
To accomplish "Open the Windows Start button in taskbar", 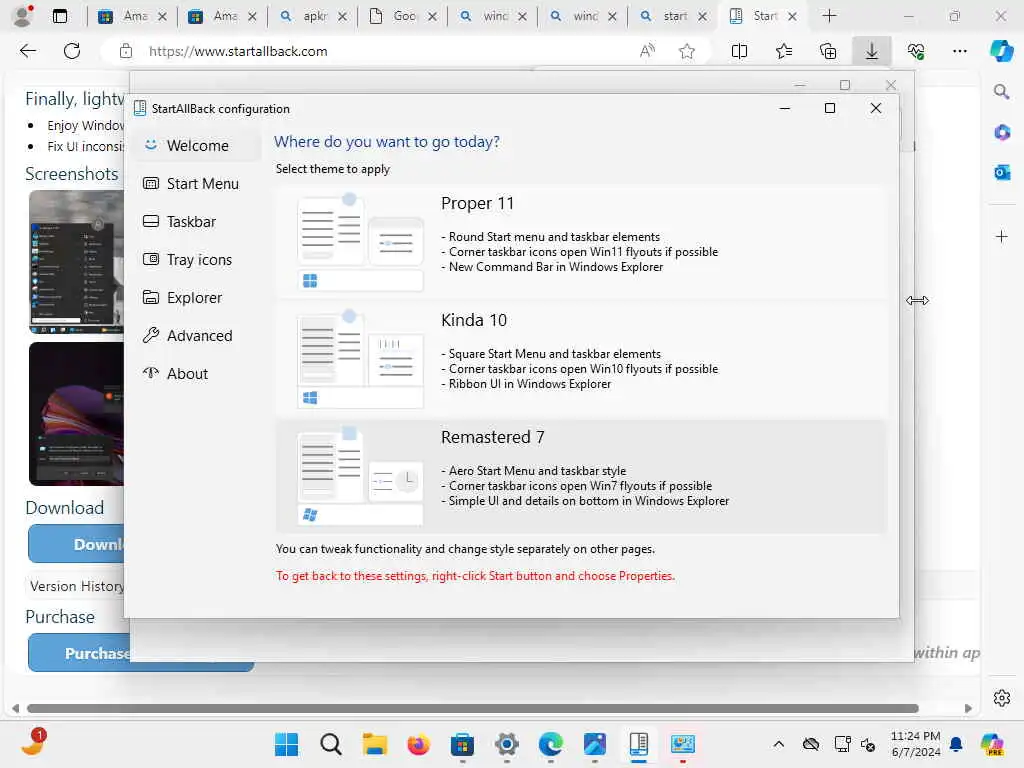I will pyautogui.click(x=286, y=744).
